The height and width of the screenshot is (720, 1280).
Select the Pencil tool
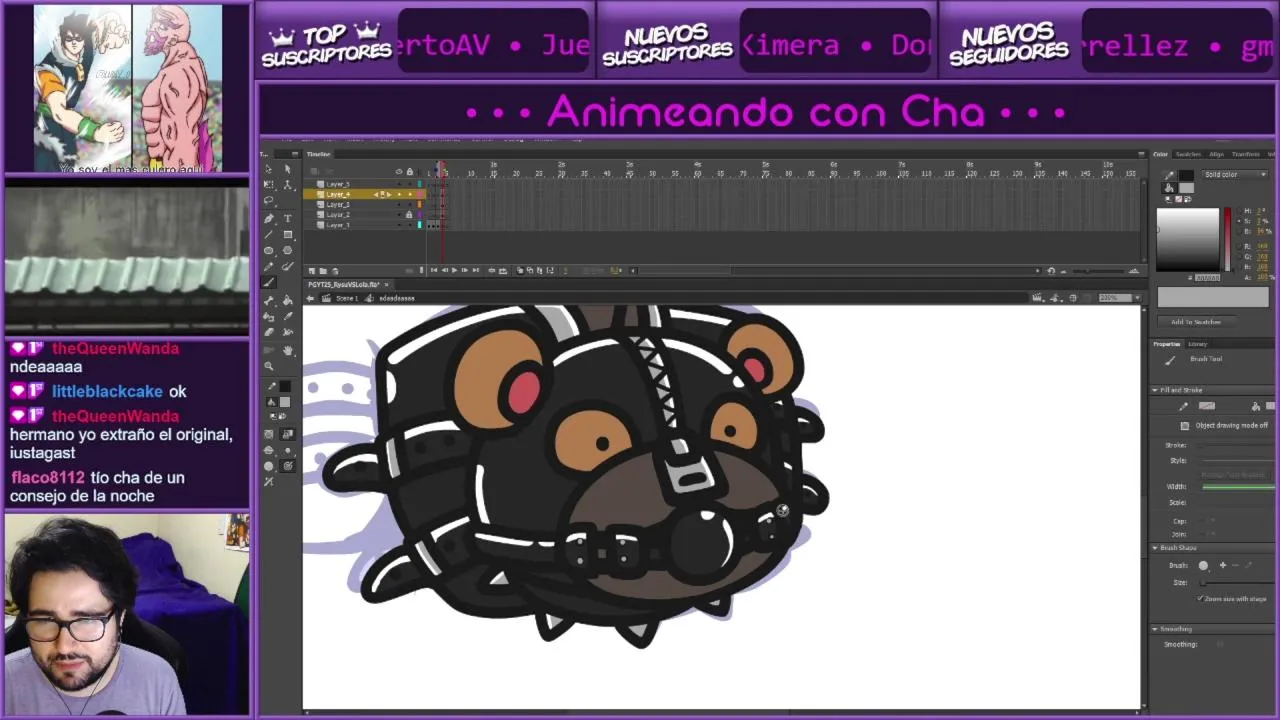(268, 266)
